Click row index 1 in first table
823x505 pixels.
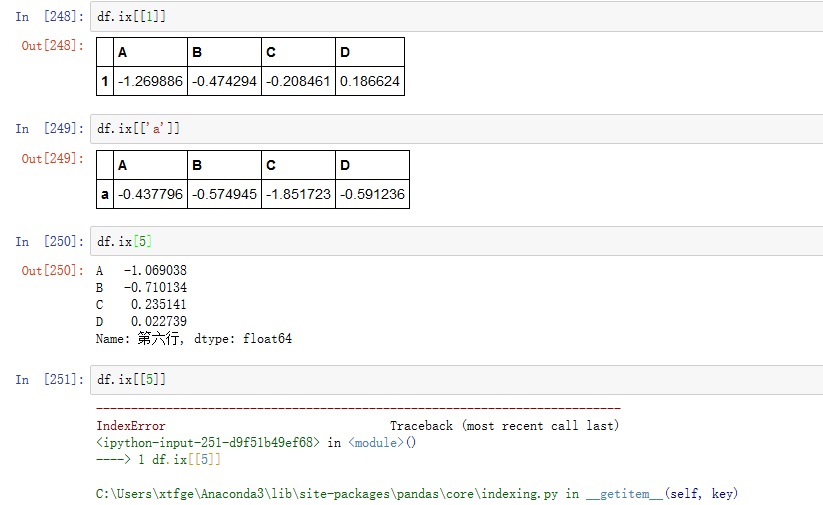point(105,81)
